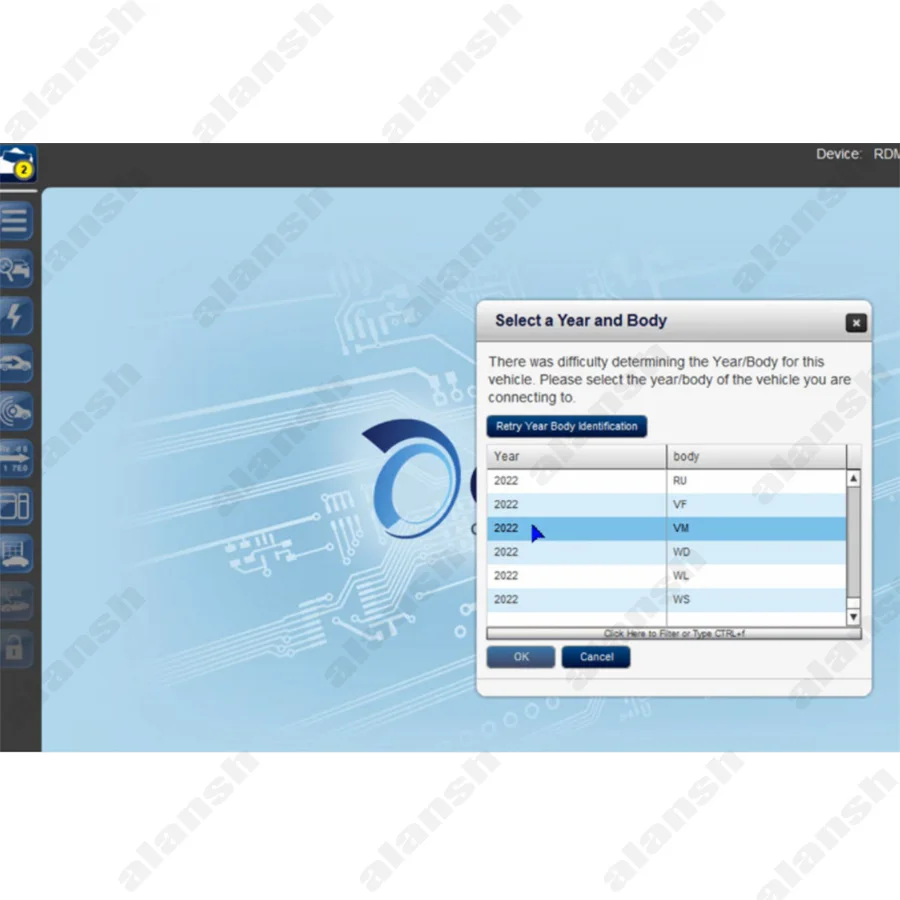900x900 pixels.
Task: Click the list scrollbar up arrow
Action: (854, 478)
